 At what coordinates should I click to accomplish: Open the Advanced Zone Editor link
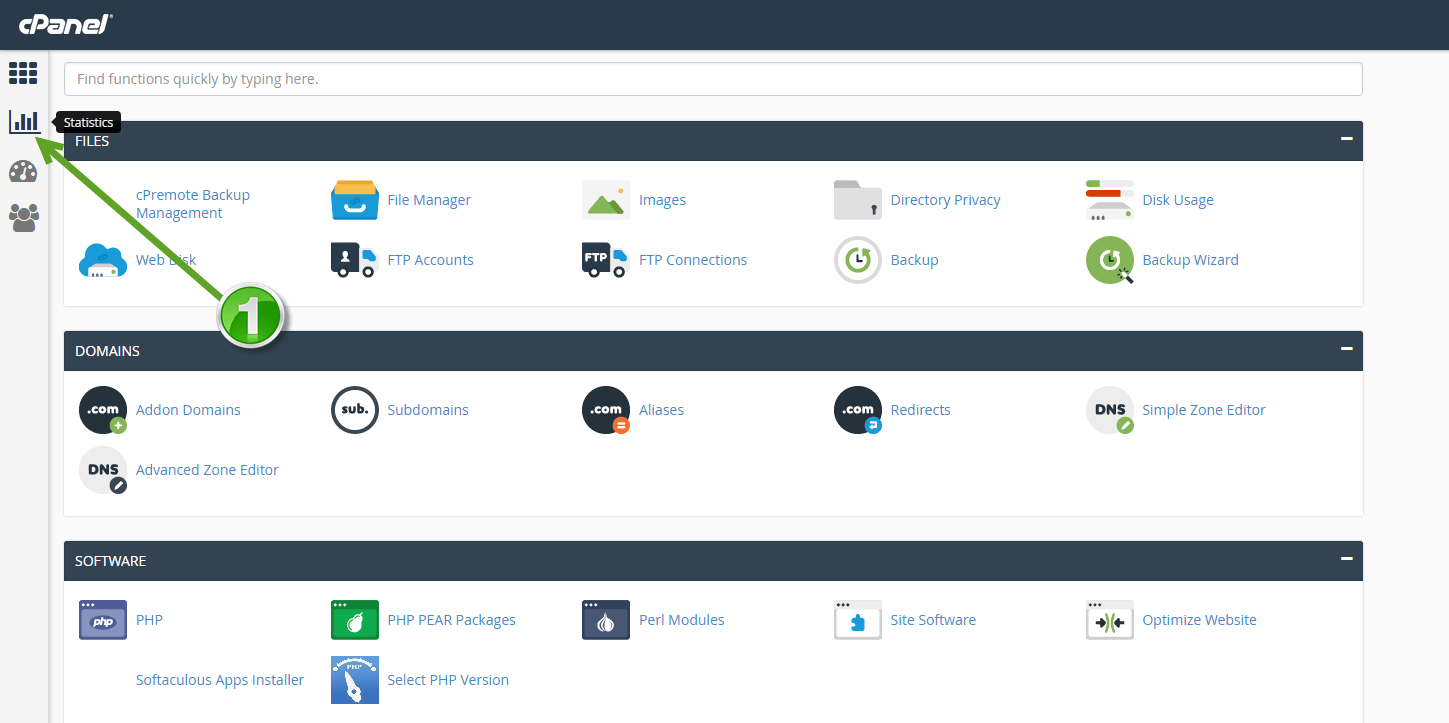[x=207, y=470]
